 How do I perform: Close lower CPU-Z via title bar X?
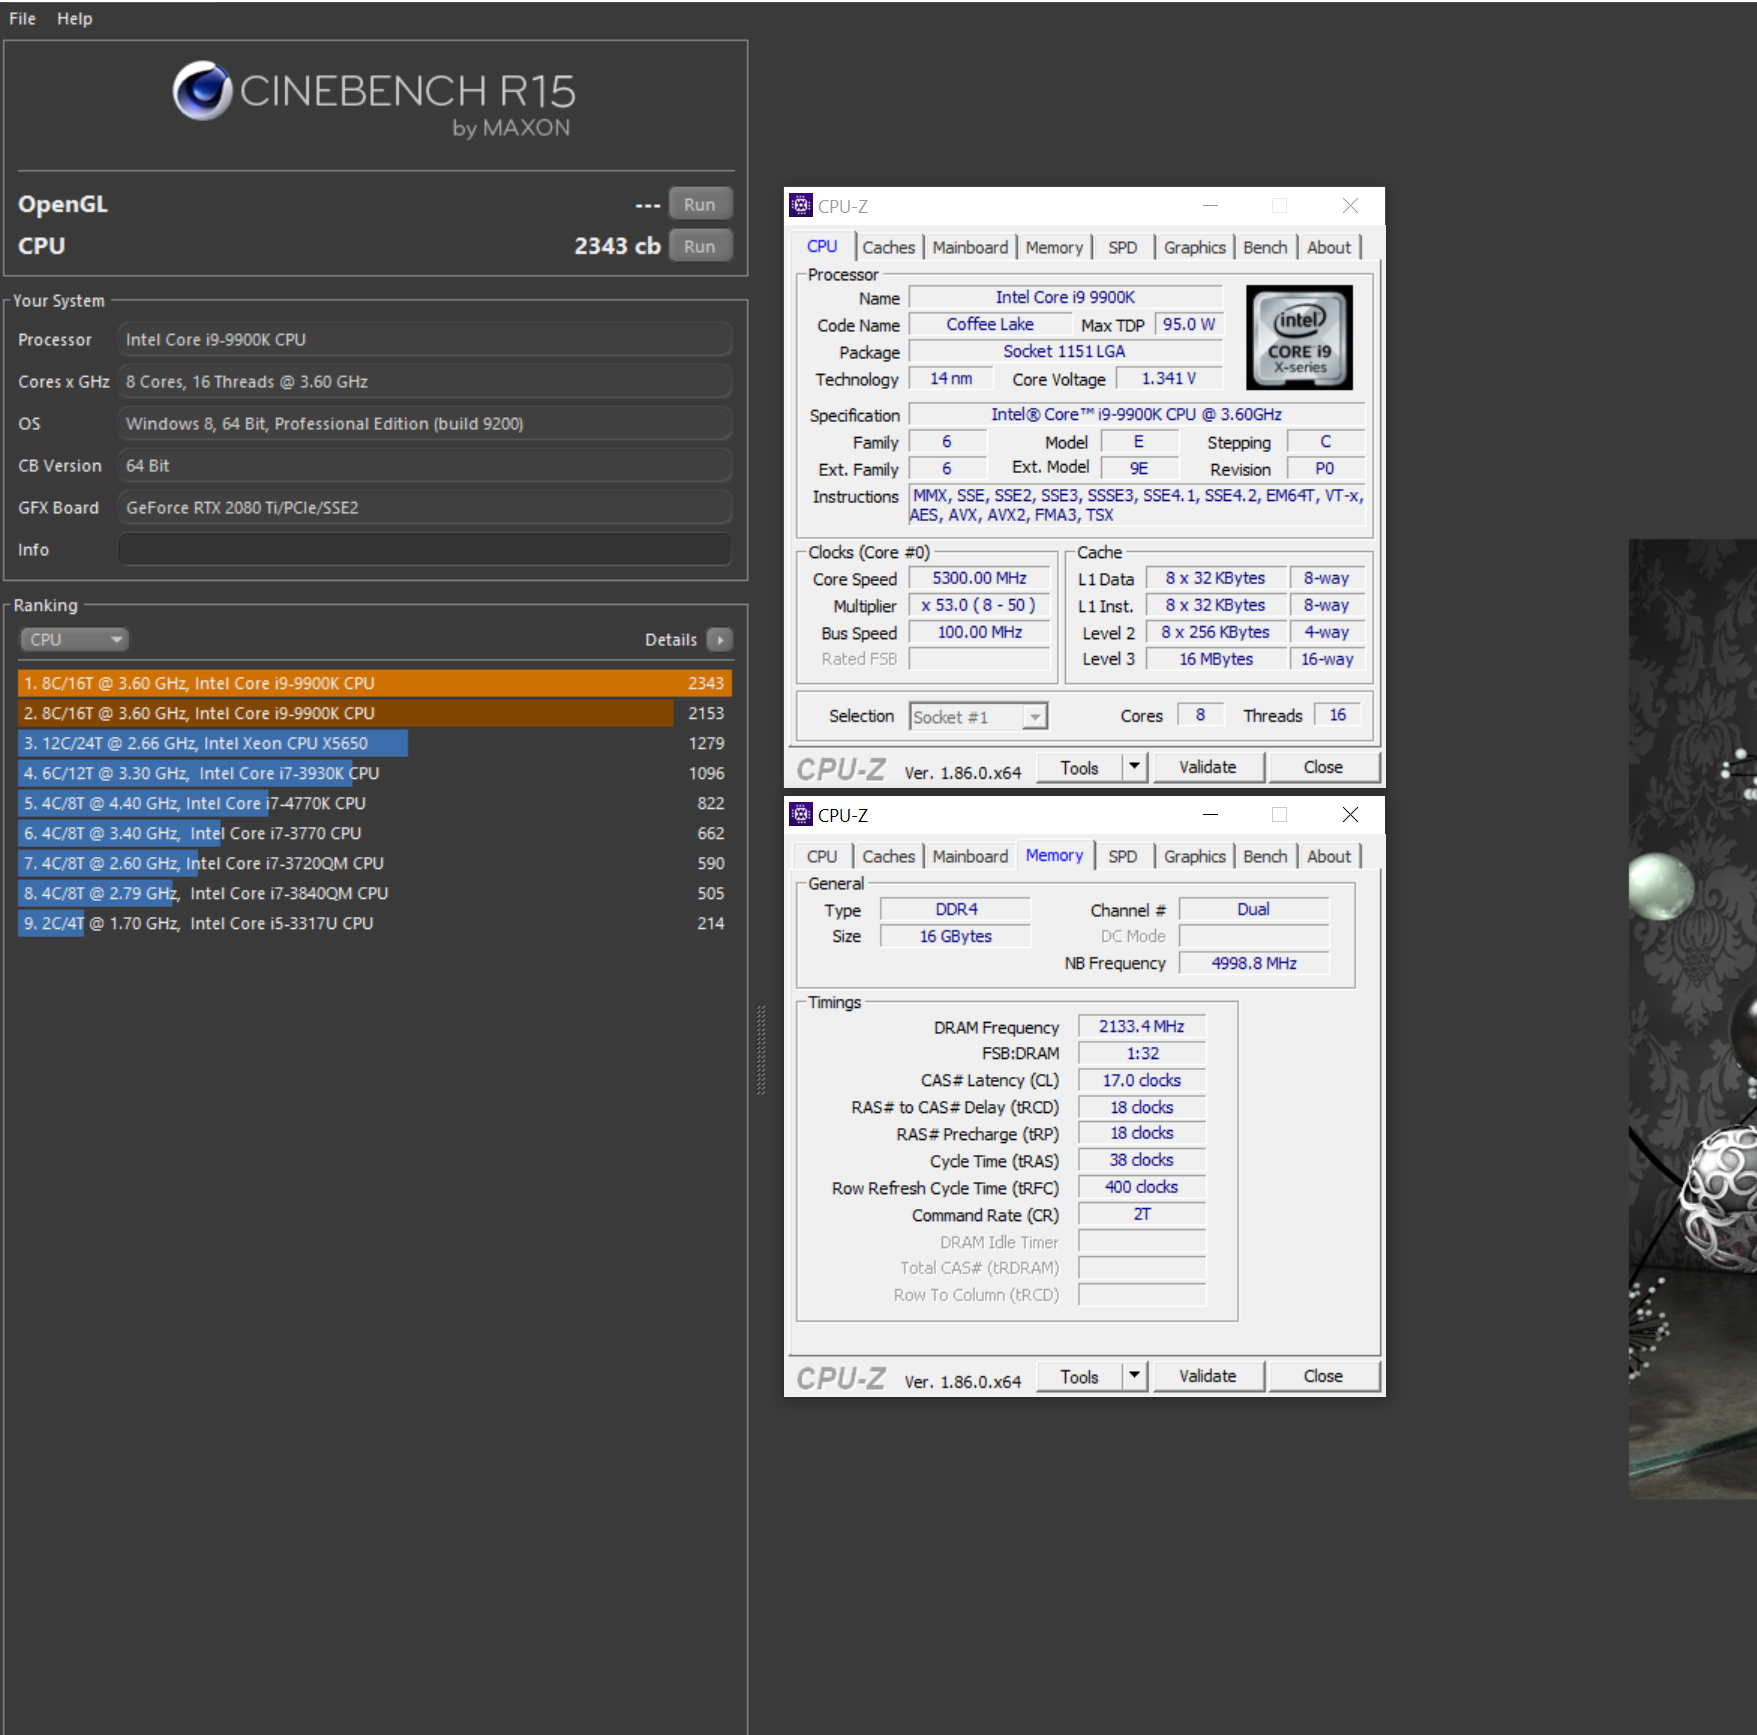click(1350, 814)
